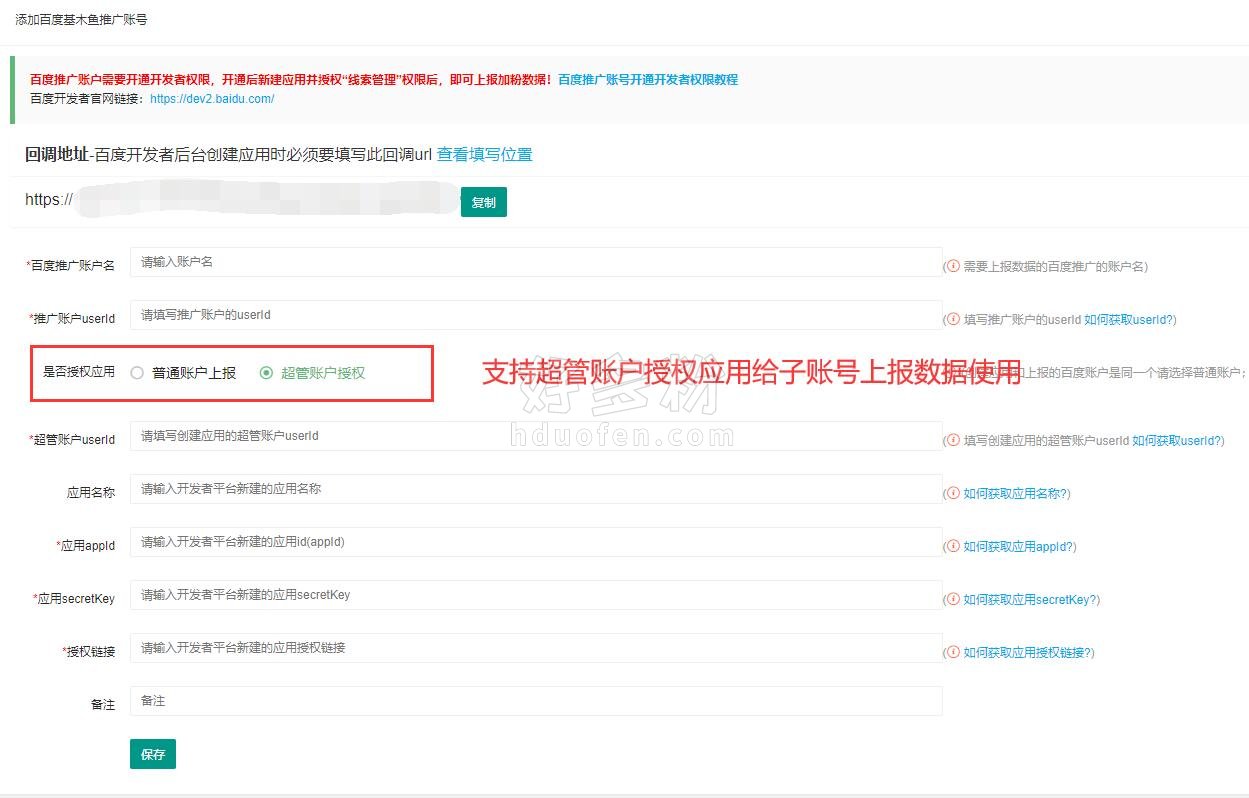The image size is (1249, 798).
Task: Click info icon beside 推广账户userId hint
Action: click(x=953, y=319)
